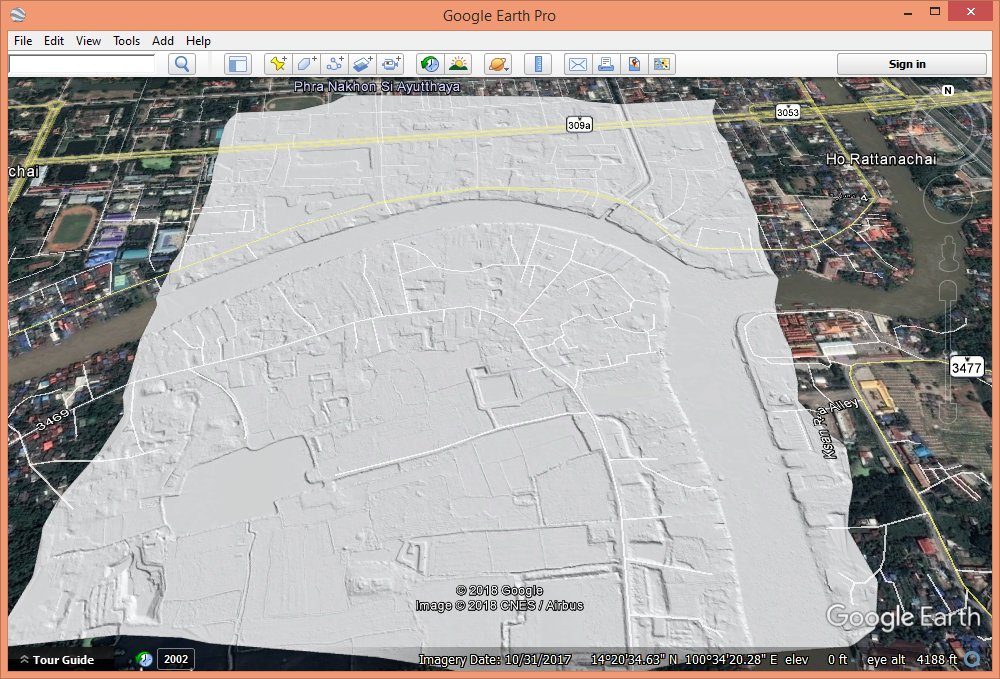Toggle sunlight across the landscape
The height and width of the screenshot is (679, 1000).
point(458,64)
